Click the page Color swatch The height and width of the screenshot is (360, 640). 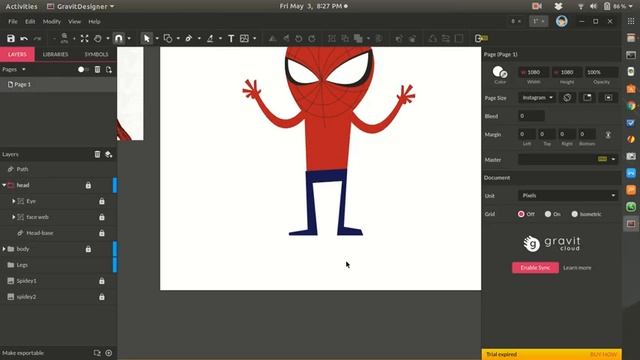500,72
